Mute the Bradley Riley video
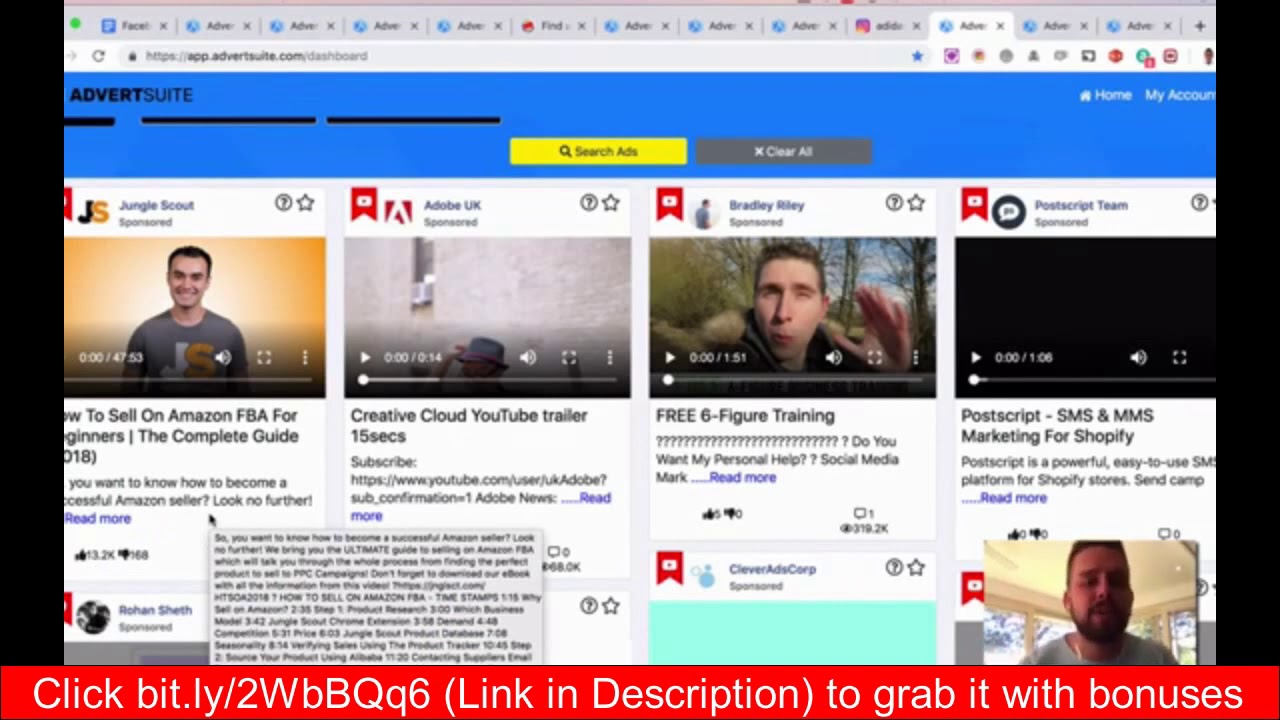Image resolution: width=1280 pixels, height=720 pixels. point(833,357)
